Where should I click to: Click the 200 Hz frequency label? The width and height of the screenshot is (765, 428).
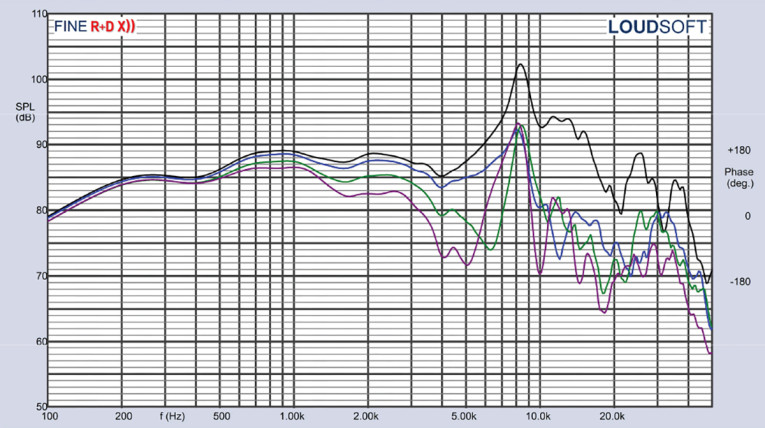click(x=122, y=415)
